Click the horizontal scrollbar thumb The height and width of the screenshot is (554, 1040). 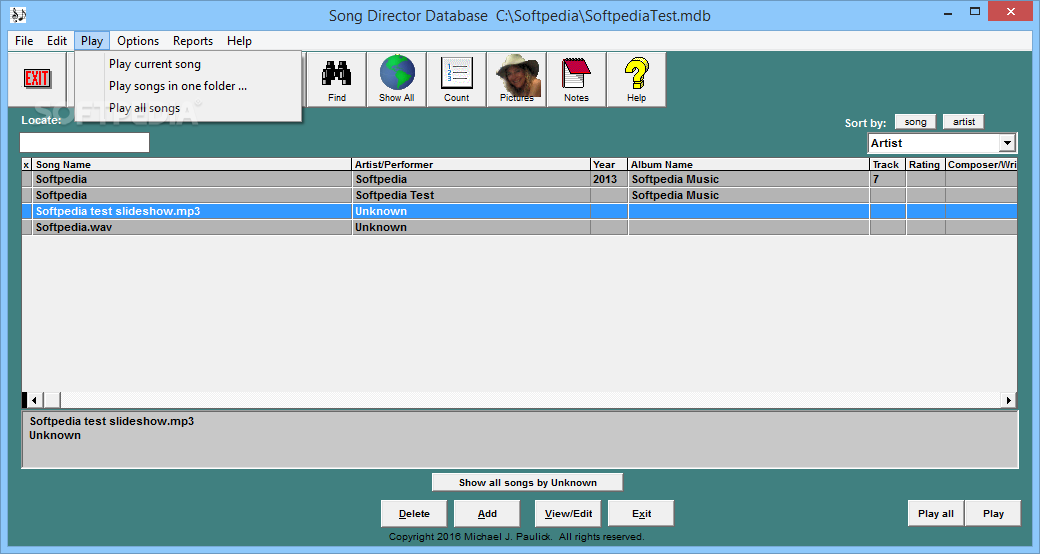pyautogui.click(x=52, y=400)
